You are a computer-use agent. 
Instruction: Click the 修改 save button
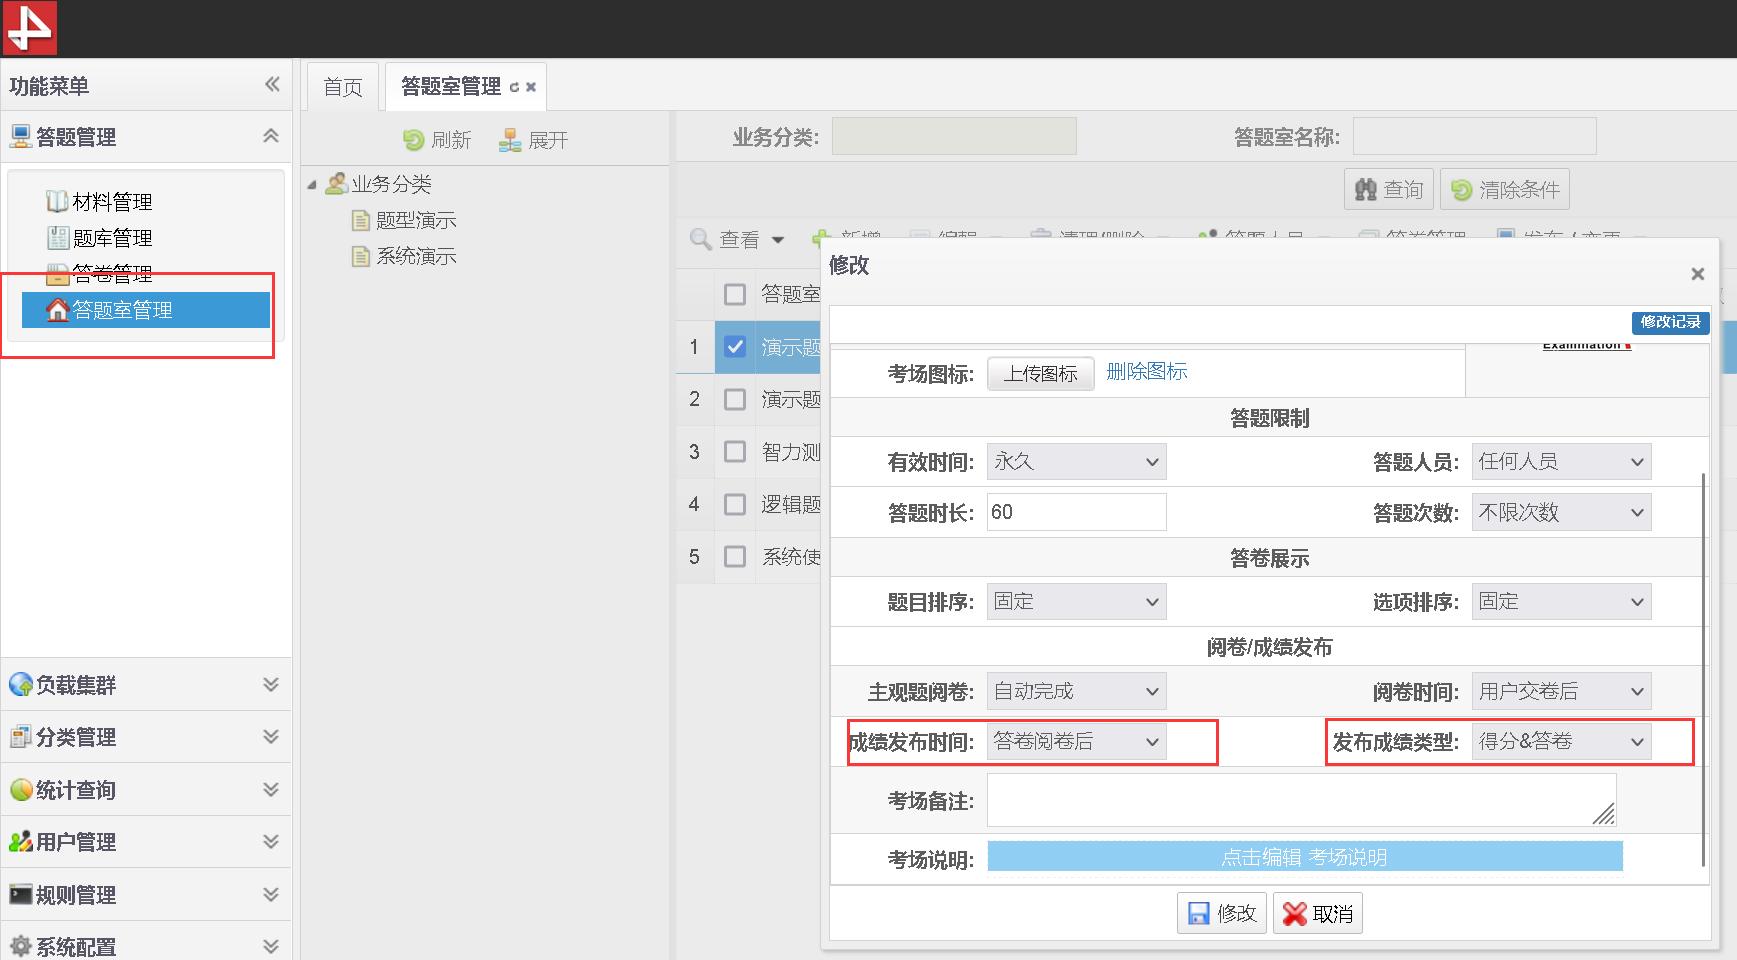[x=1222, y=913]
